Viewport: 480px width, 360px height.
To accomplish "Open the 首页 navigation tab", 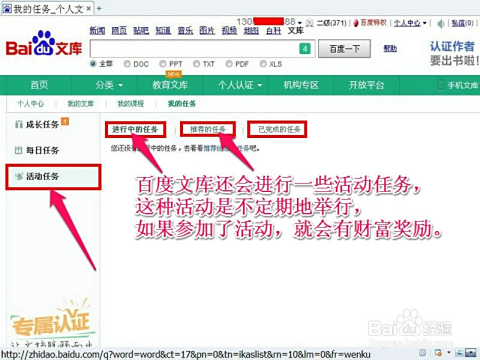I will 39,85.
